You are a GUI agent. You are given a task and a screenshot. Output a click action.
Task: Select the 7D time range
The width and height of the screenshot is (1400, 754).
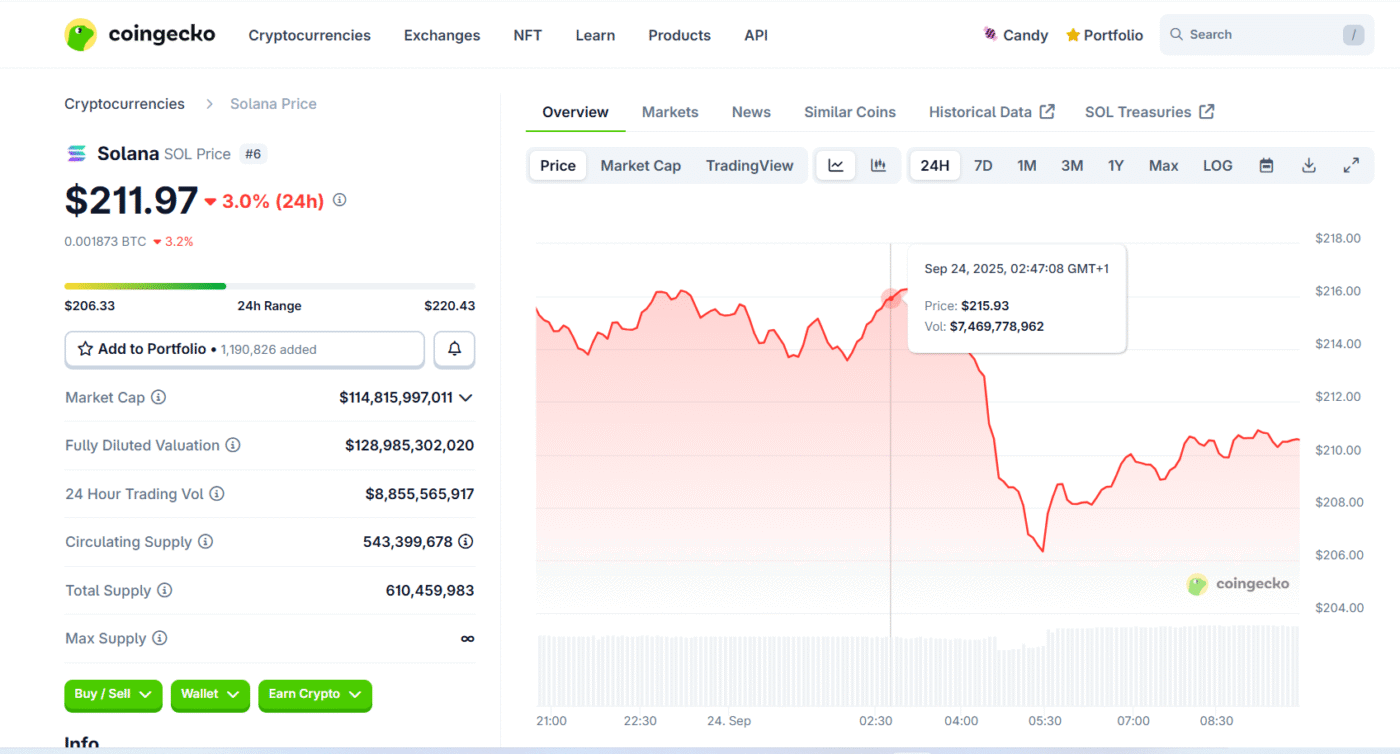click(x=983, y=166)
